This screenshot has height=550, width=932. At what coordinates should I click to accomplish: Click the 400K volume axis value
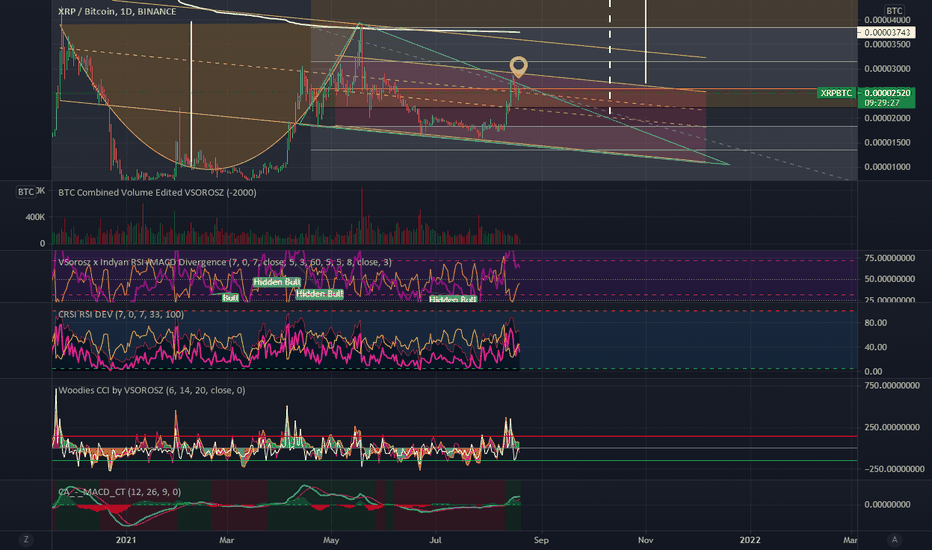[x=35, y=218]
